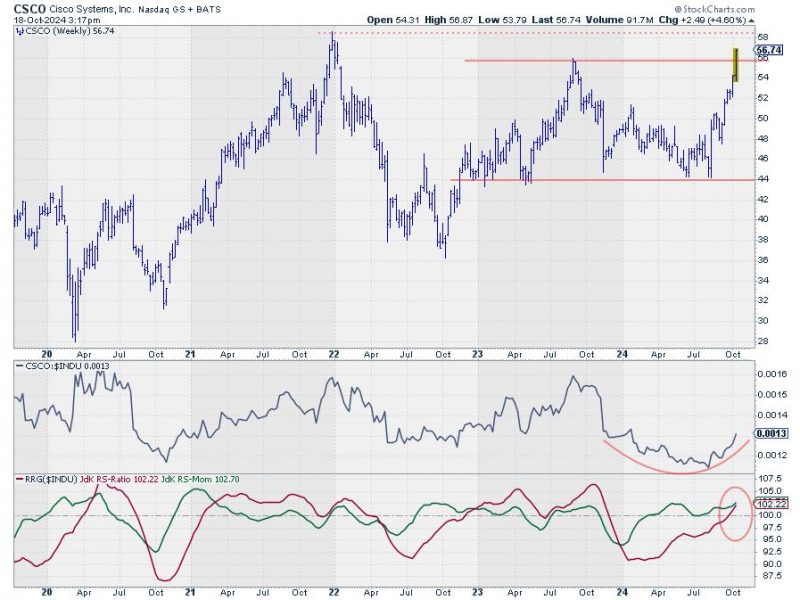
Task: Click the CSCO (Weekly) 56.74 legend label
Action: pos(69,31)
